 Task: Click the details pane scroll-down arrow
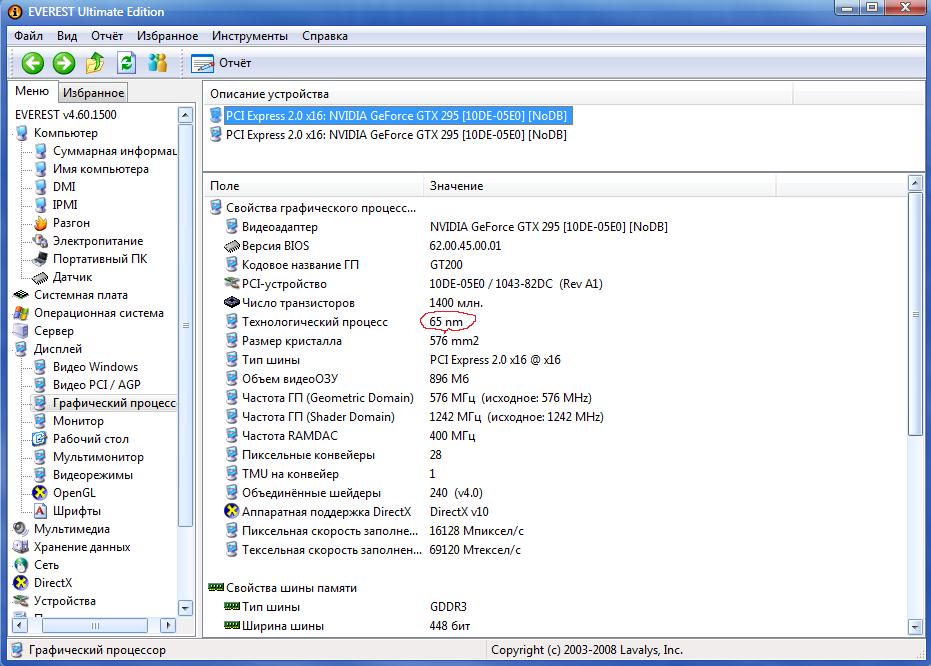tap(915, 627)
